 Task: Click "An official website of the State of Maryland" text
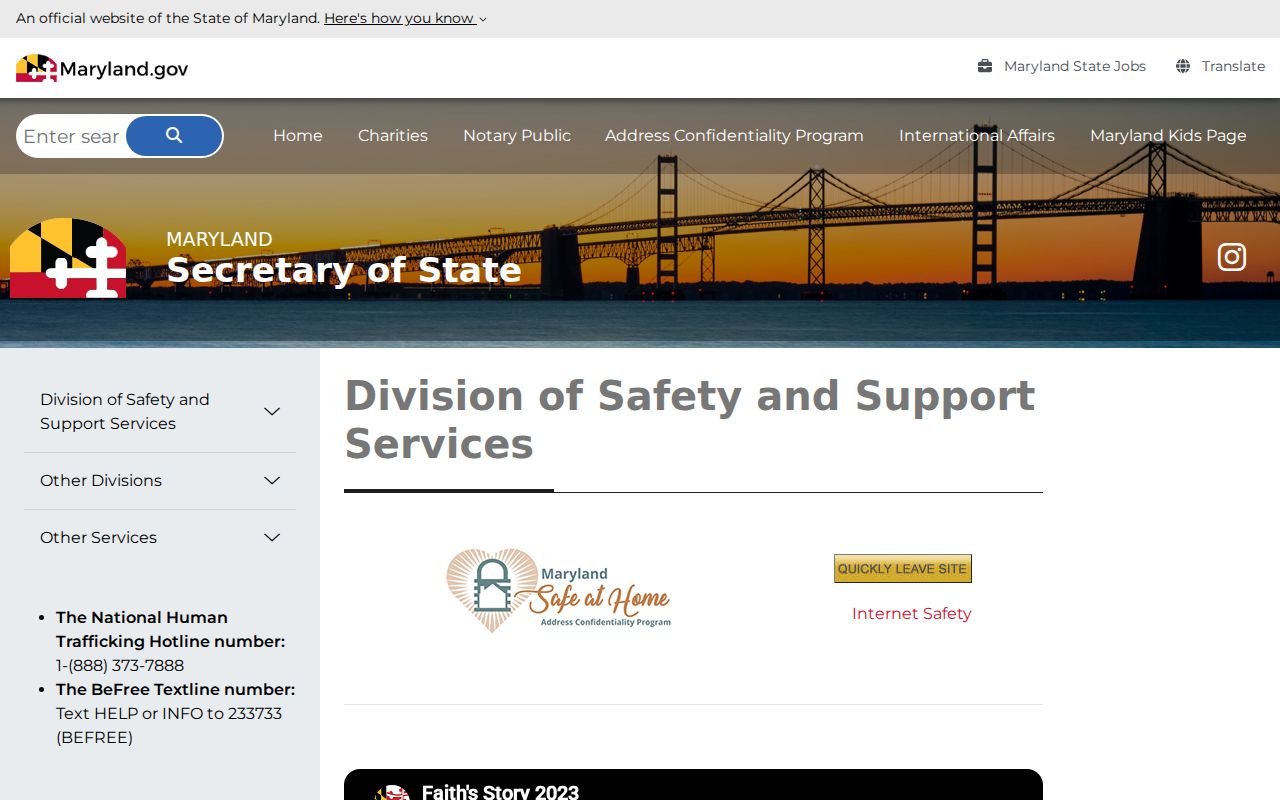(x=168, y=18)
